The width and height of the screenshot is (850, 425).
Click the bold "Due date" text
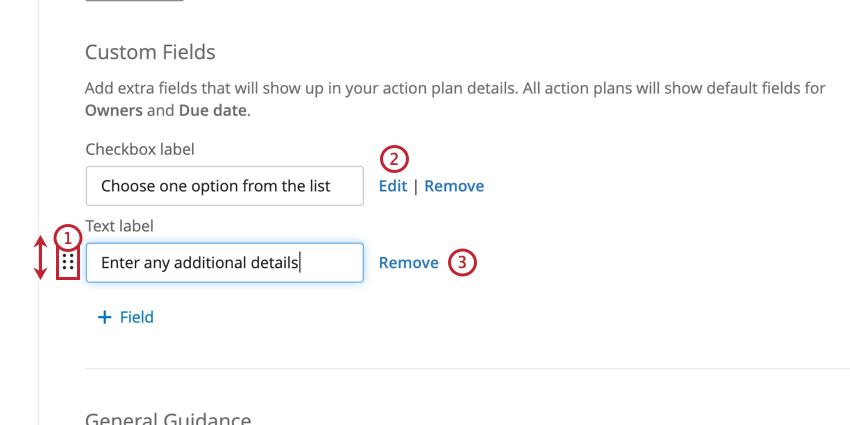pyautogui.click(x=212, y=110)
